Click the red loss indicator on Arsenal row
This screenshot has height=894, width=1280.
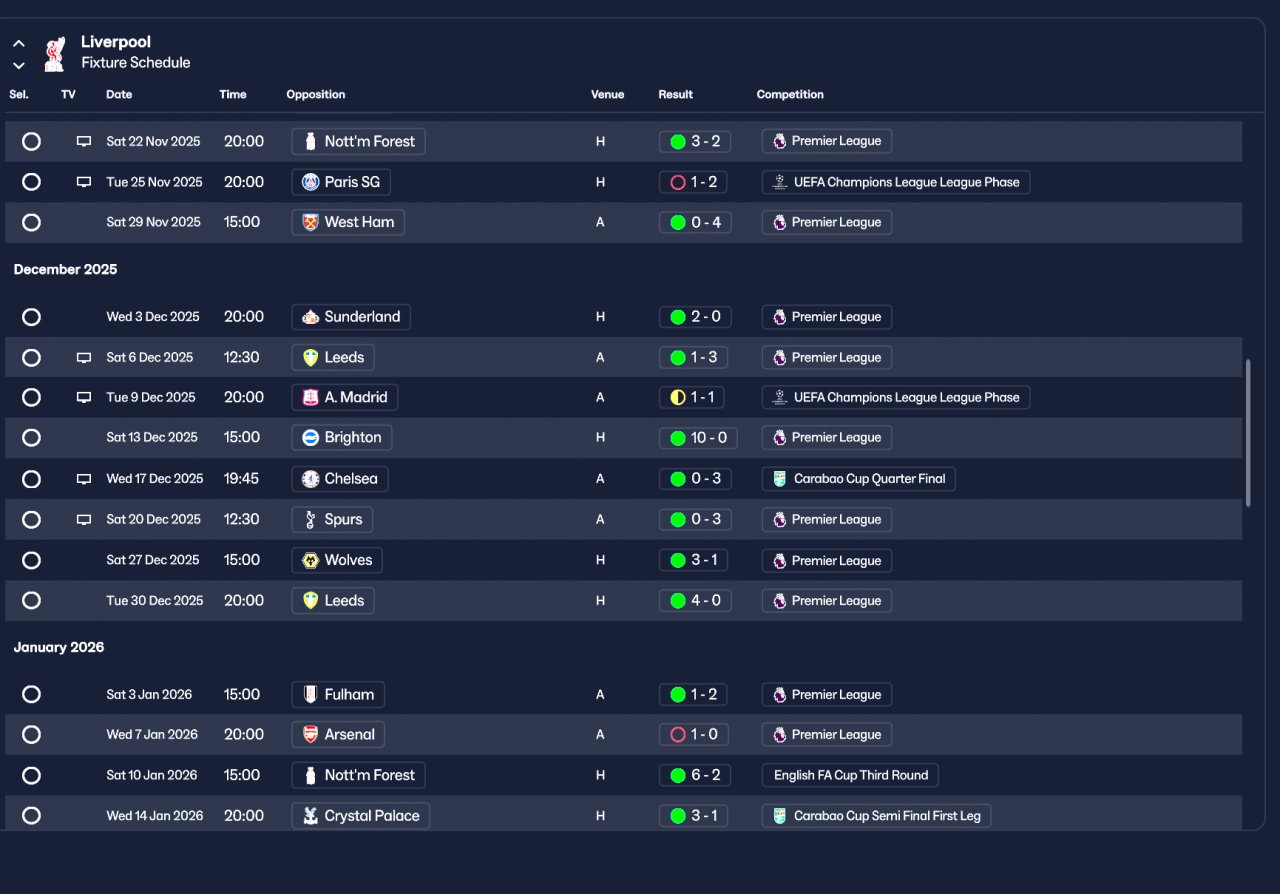[x=678, y=735]
